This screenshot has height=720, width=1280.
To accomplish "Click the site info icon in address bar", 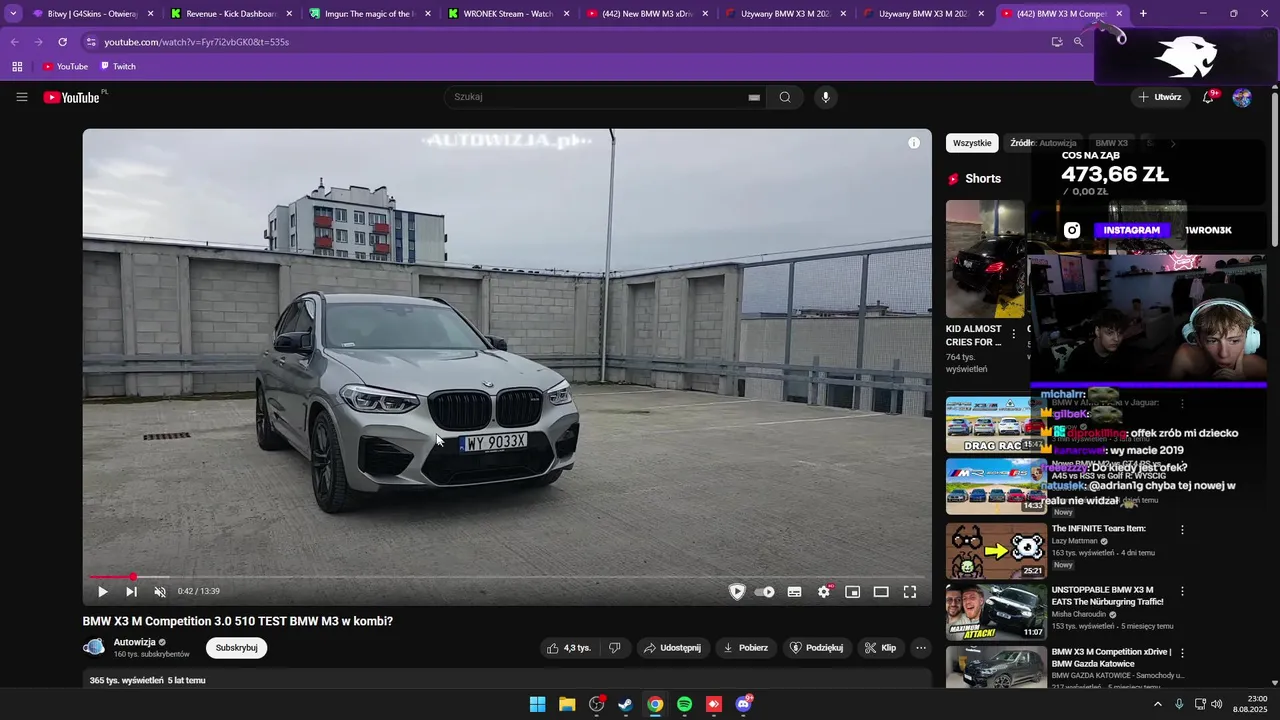I will pyautogui.click(x=91, y=42).
